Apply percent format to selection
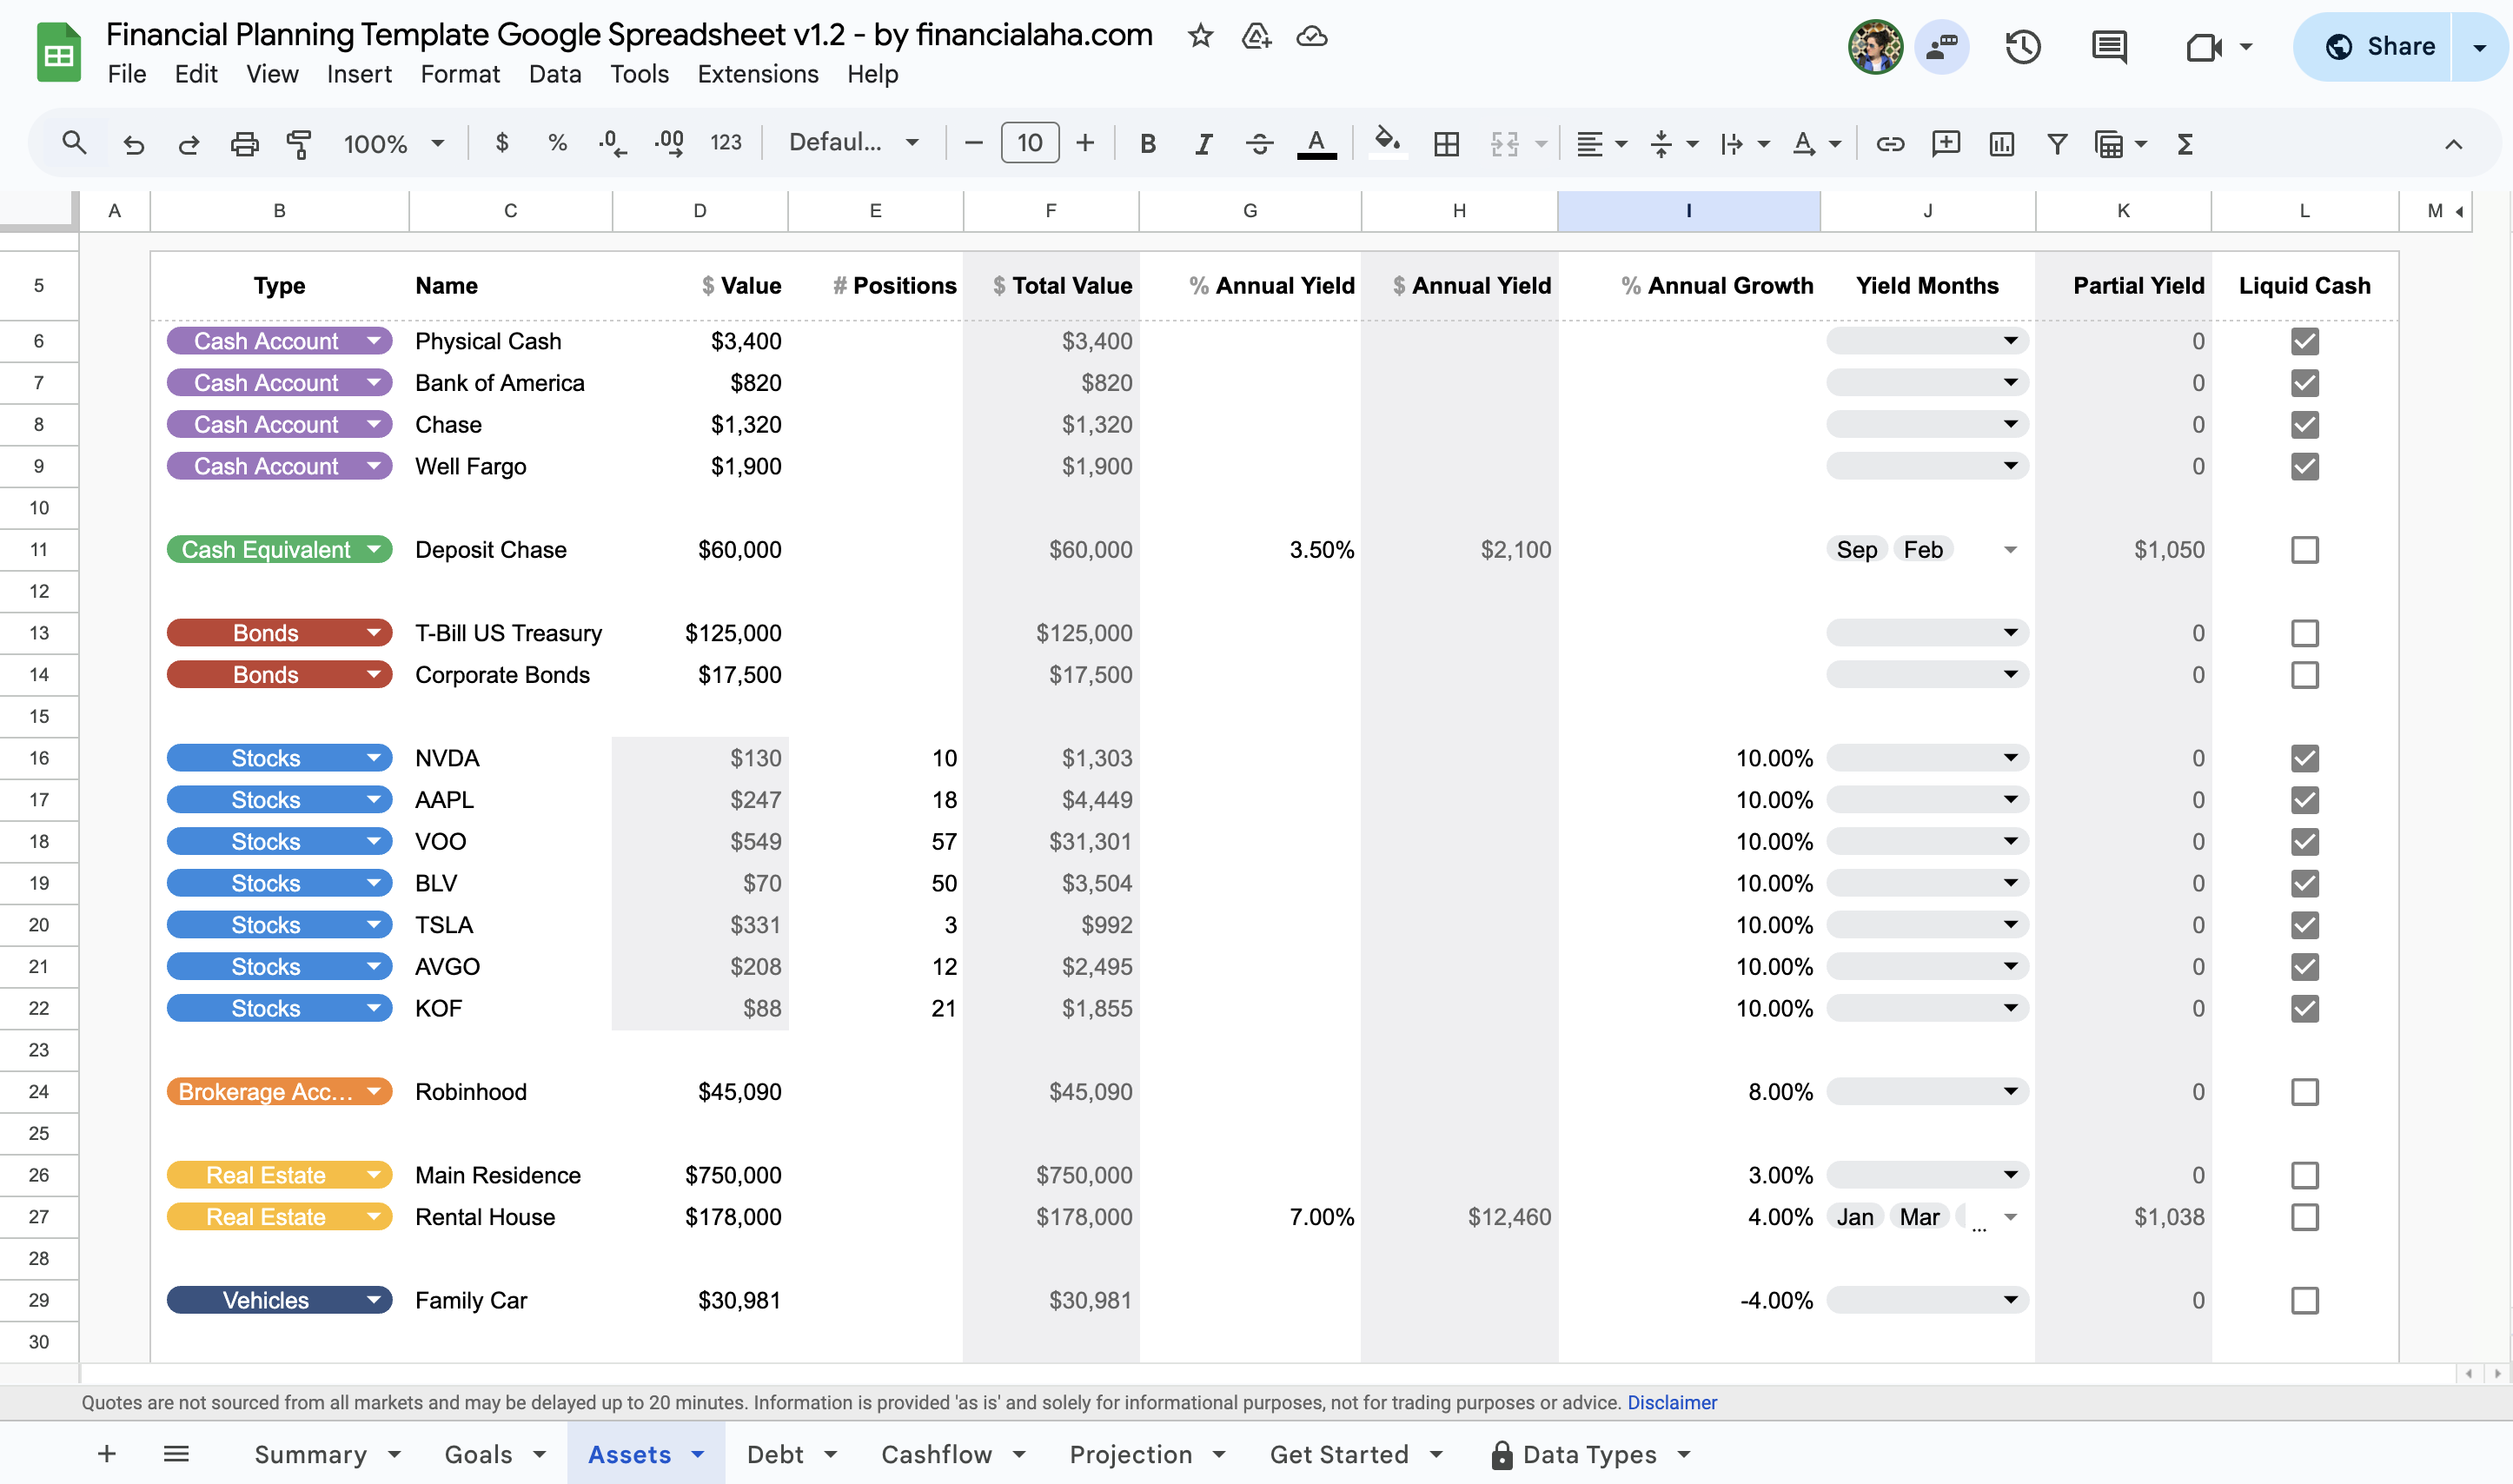This screenshot has width=2513, height=1484. point(557,142)
